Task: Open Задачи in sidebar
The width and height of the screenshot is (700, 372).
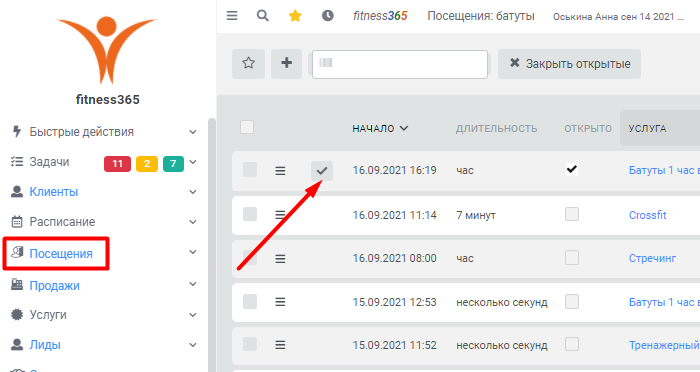Action: pyautogui.click(x=49, y=162)
